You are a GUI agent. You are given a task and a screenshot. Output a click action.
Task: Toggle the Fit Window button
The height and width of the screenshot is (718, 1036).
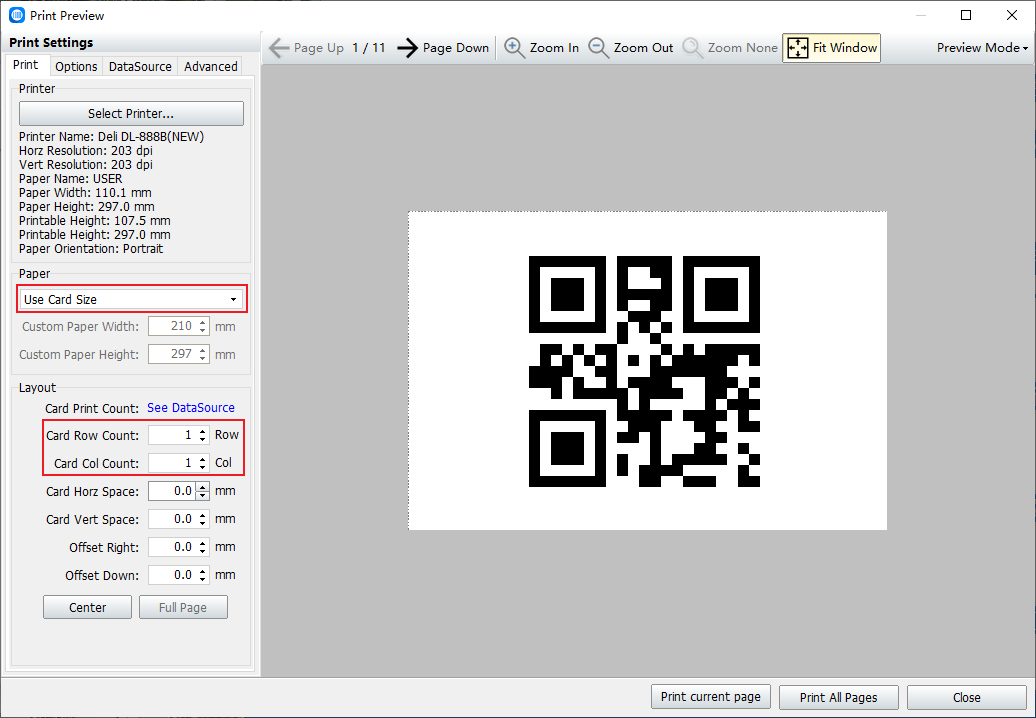coord(831,48)
